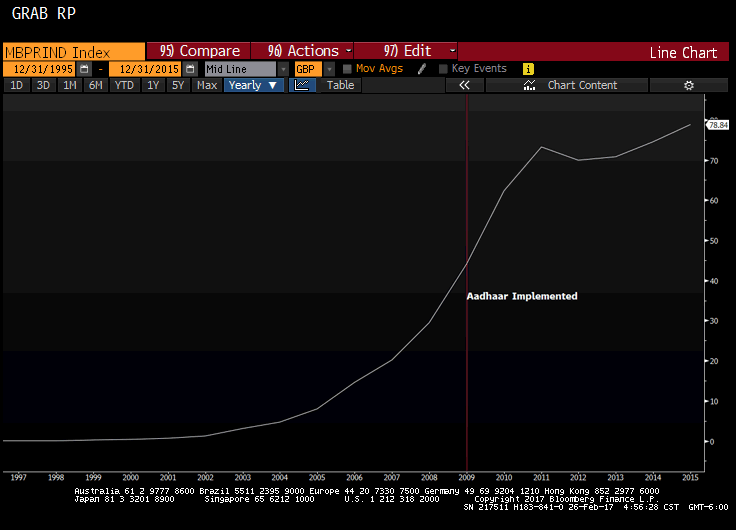Open chart settings gear icon
The width and height of the screenshot is (736, 530).
tap(688, 85)
